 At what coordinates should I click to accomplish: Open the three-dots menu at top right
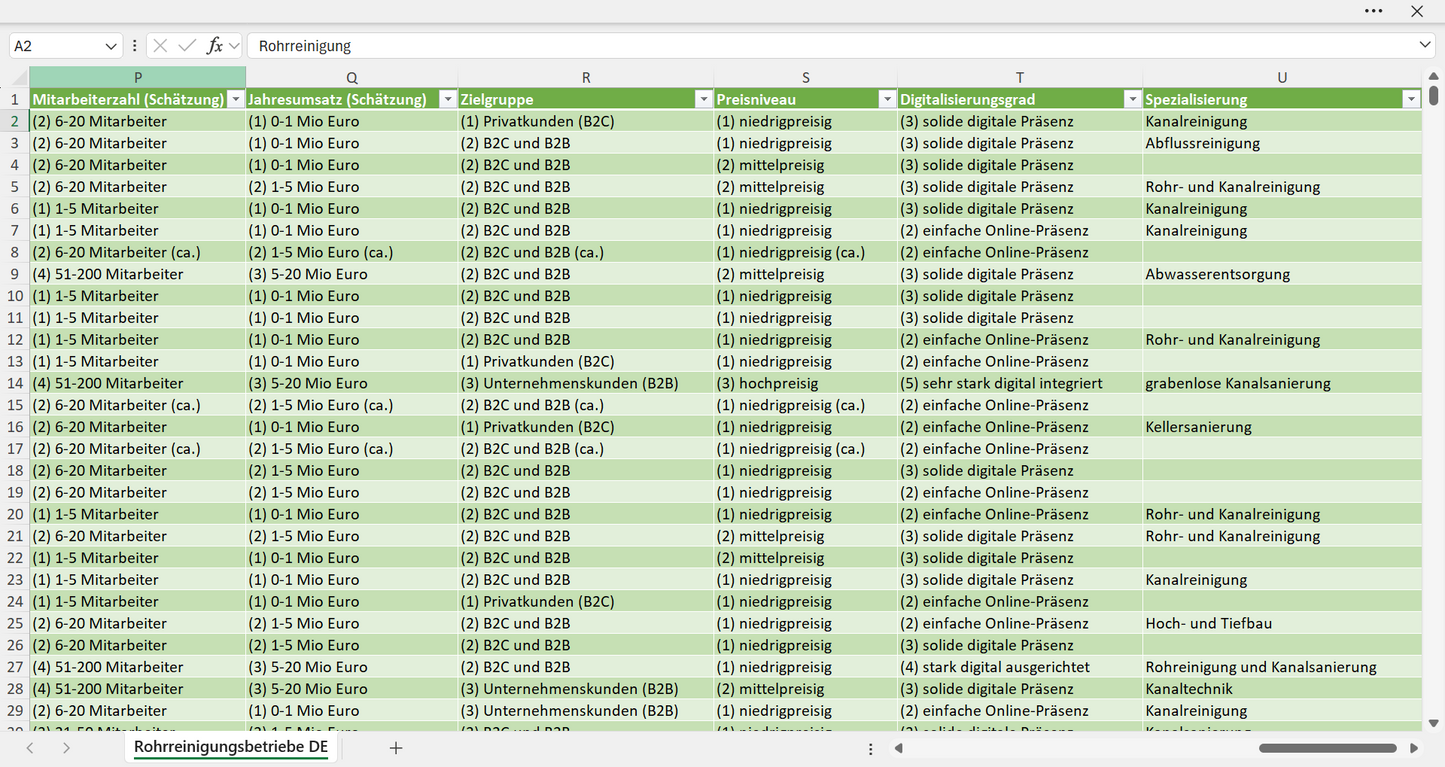click(x=1373, y=11)
